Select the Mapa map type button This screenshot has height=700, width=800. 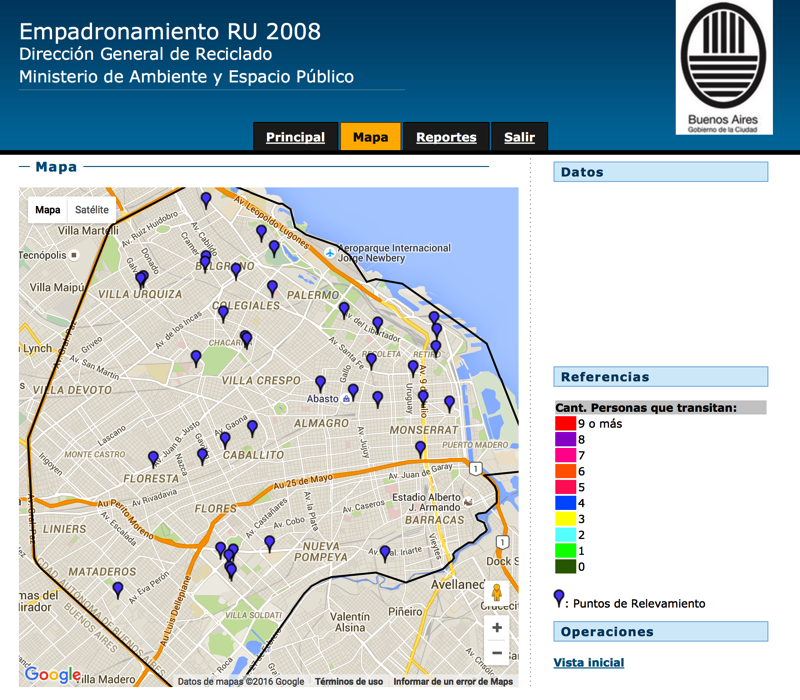(x=48, y=210)
